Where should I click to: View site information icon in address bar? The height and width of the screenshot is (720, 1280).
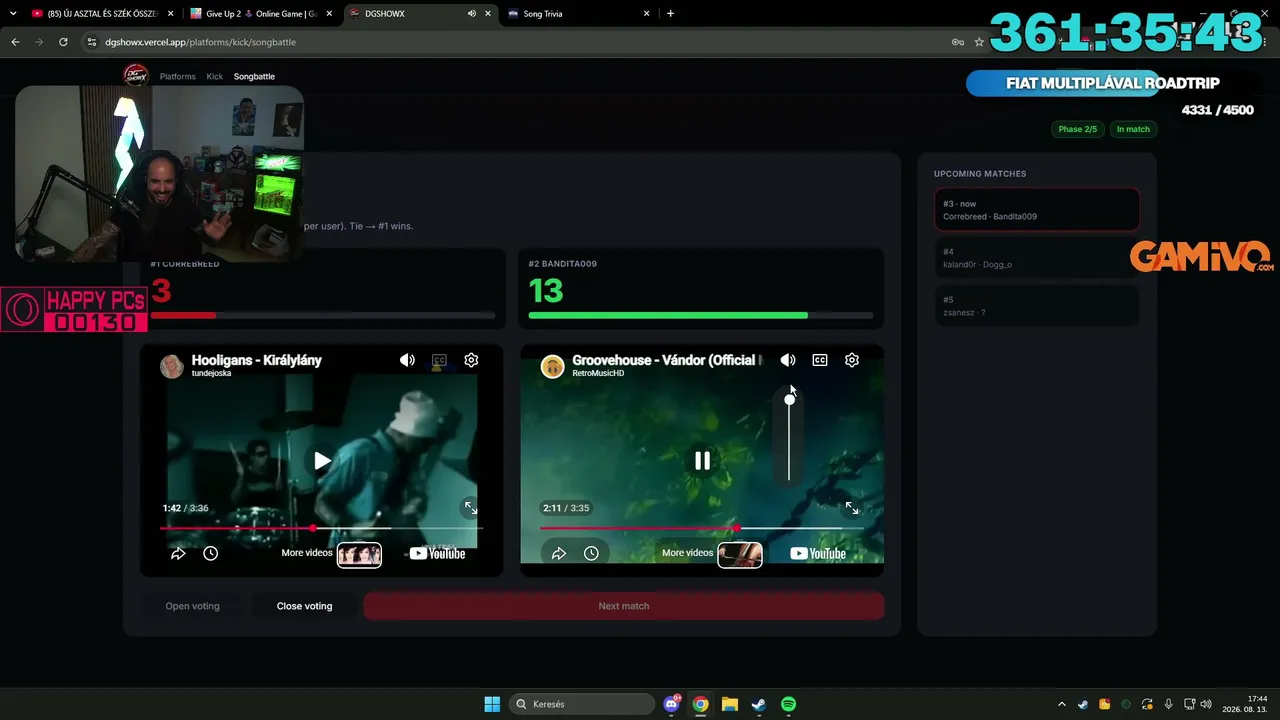click(92, 42)
